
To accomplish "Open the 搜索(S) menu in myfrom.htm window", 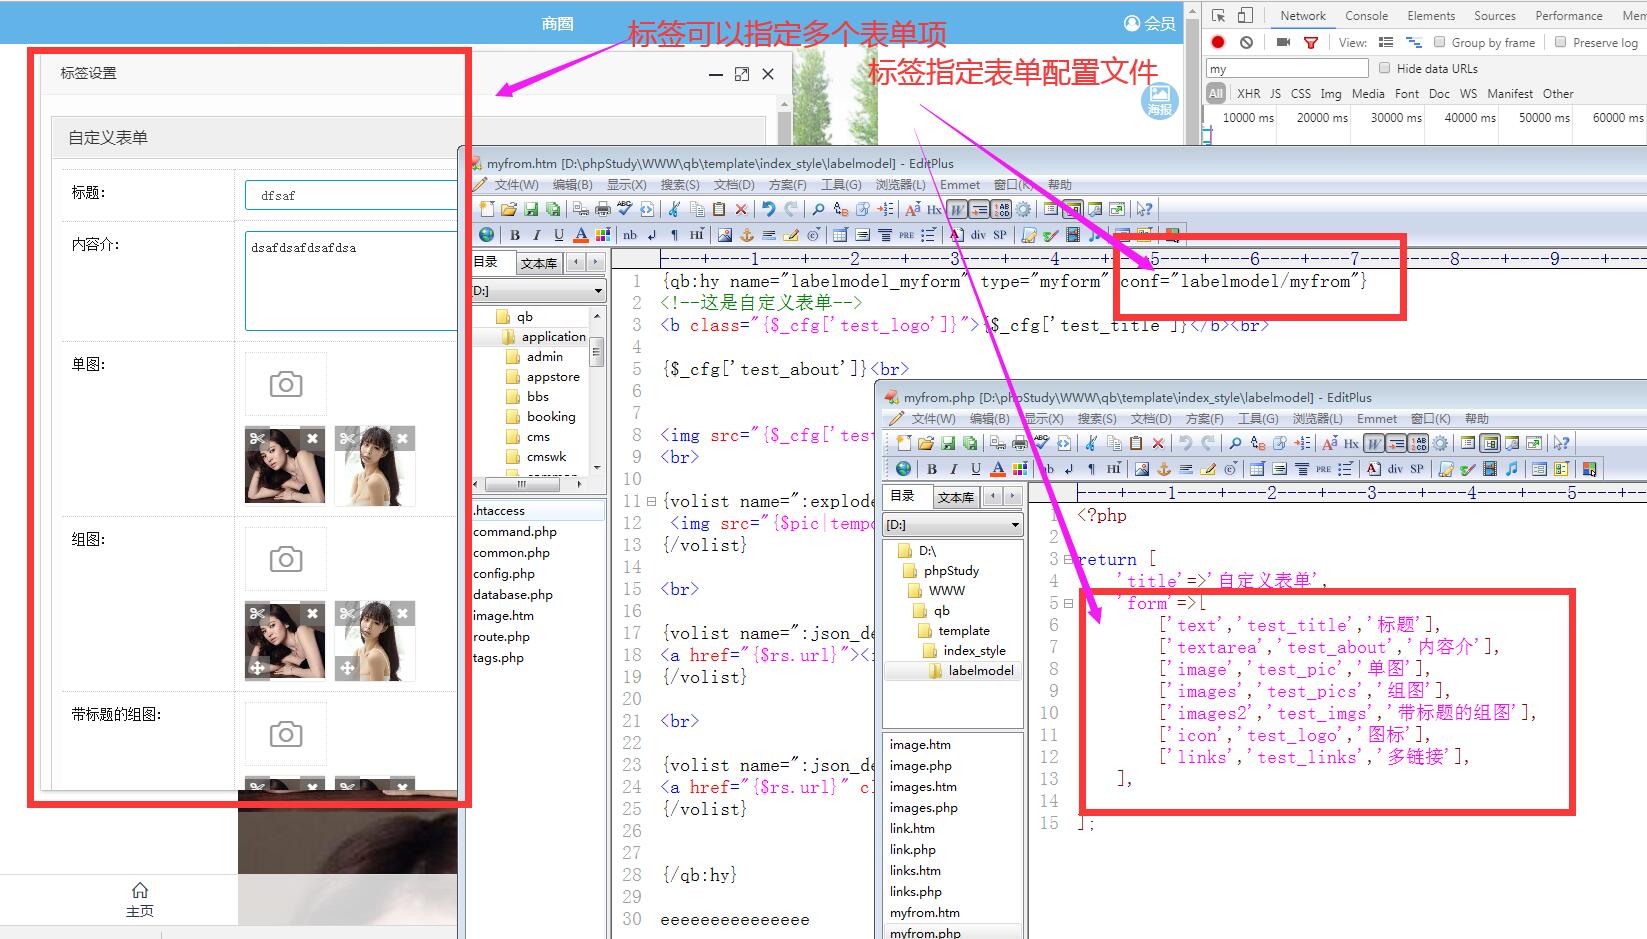I will [679, 185].
